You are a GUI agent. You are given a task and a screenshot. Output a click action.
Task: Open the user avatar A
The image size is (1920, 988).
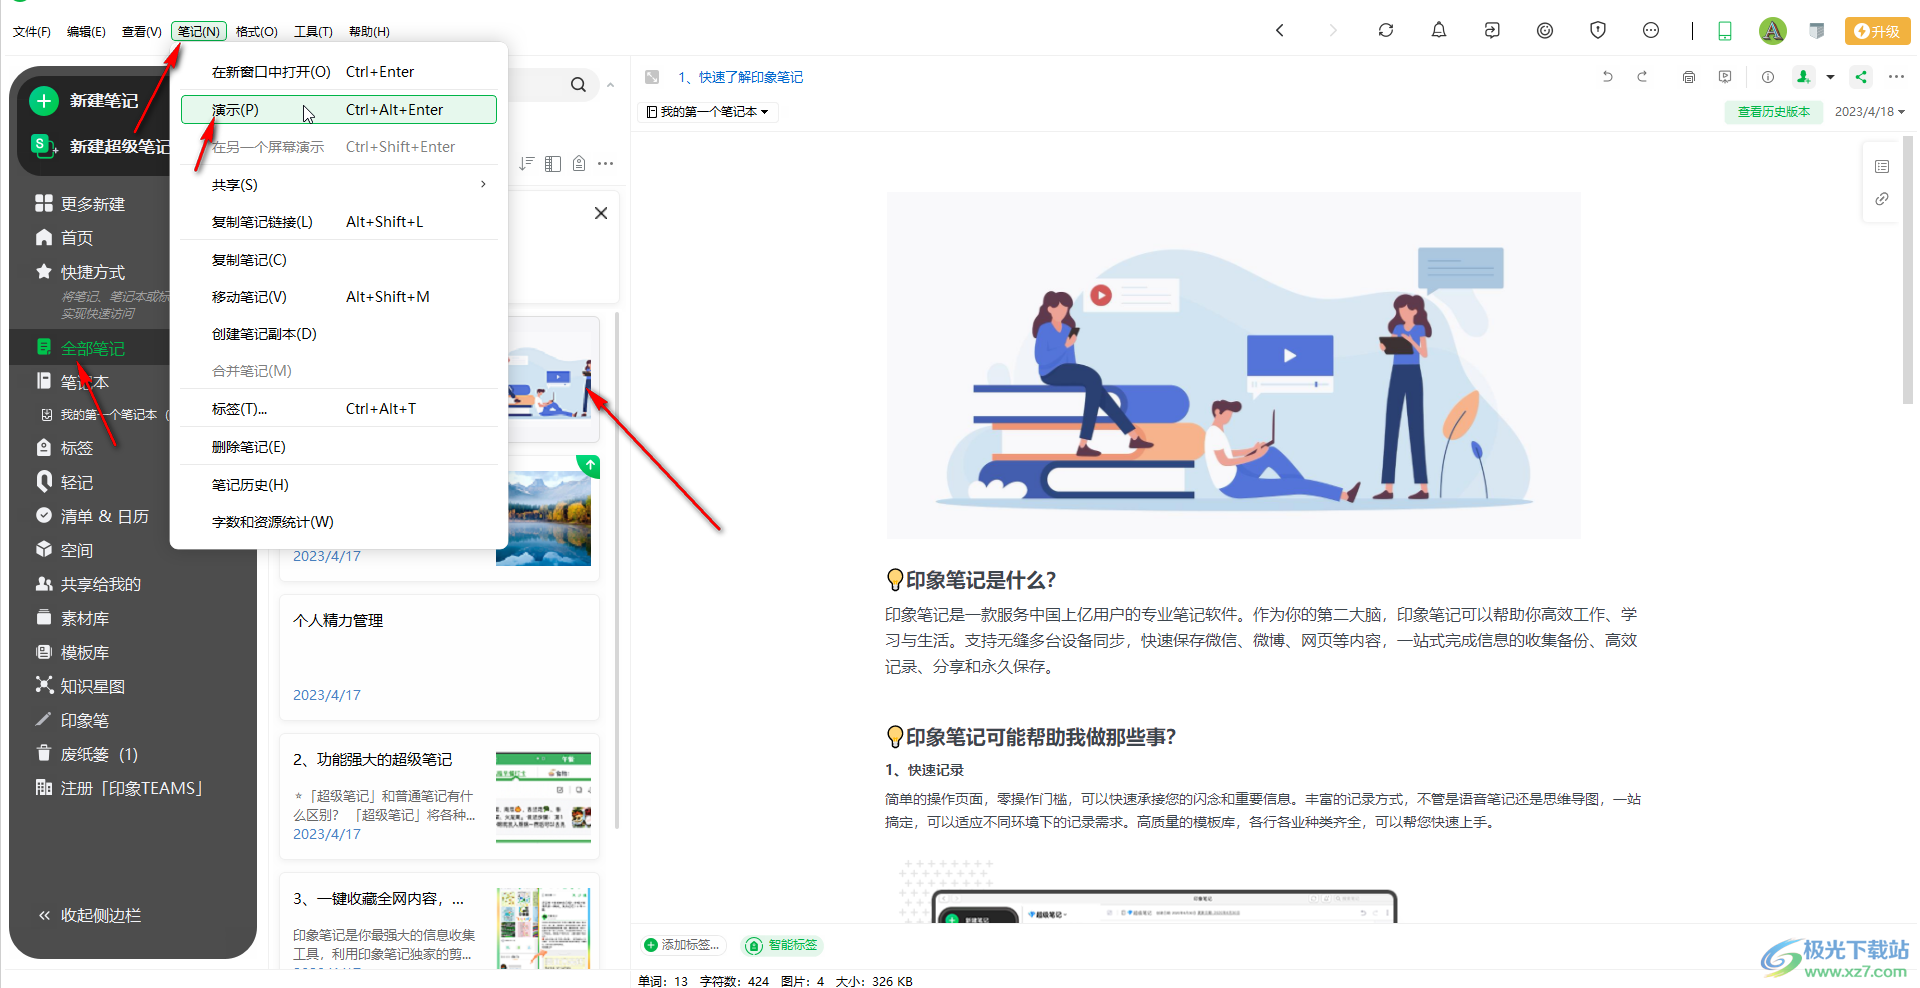pyautogui.click(x=1772, y=31)
